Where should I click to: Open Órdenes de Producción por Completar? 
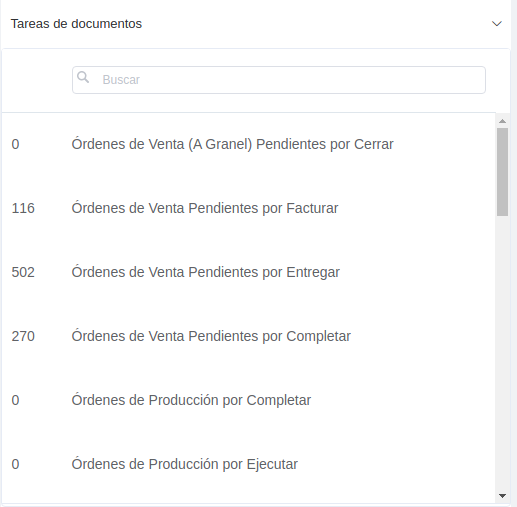[x=191, y=400]
